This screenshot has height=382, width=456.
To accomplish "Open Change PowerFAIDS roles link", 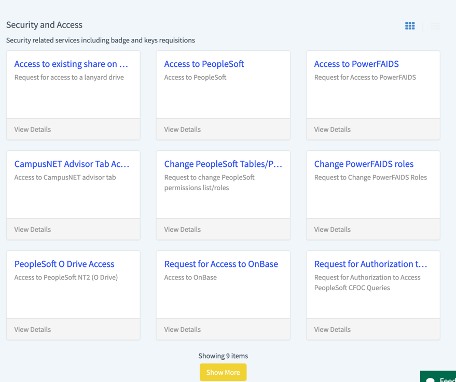I will coord(364,164).
